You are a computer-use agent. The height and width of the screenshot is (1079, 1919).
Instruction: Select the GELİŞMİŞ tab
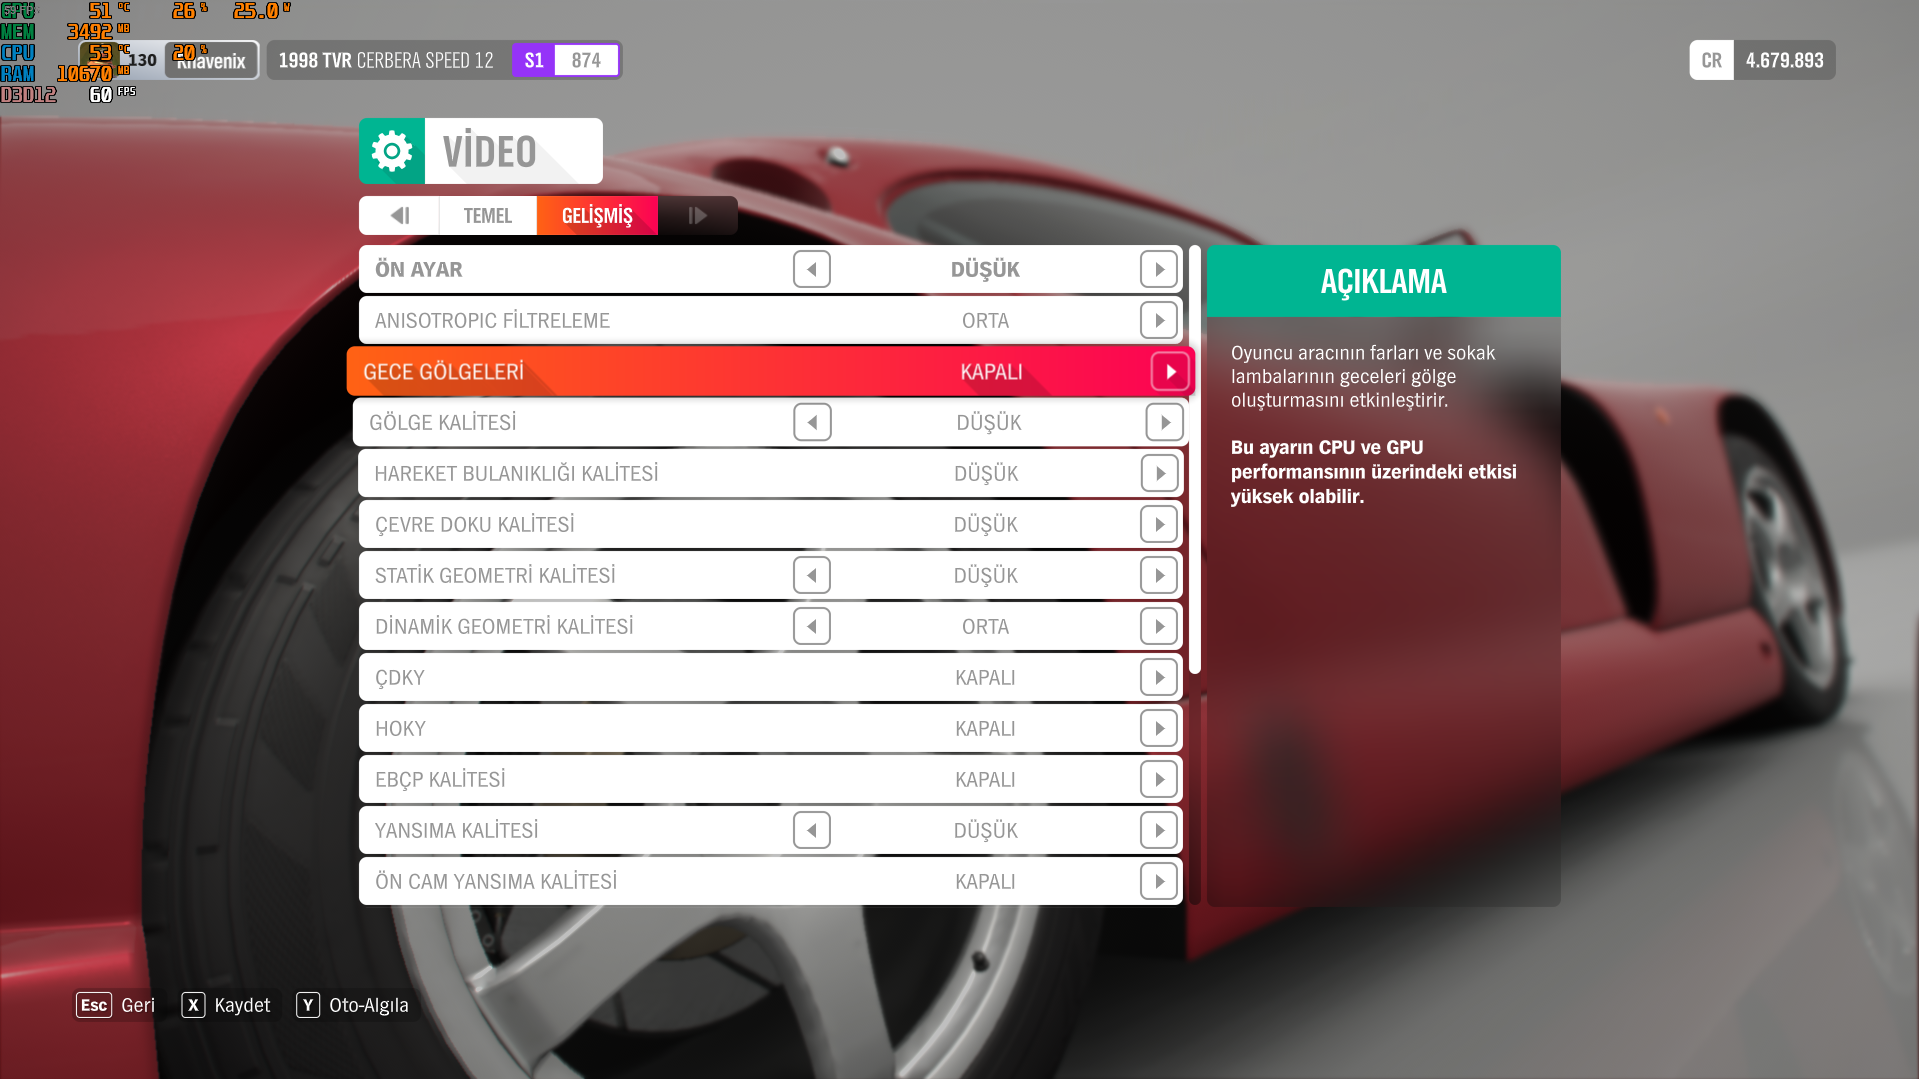point(597,215)
